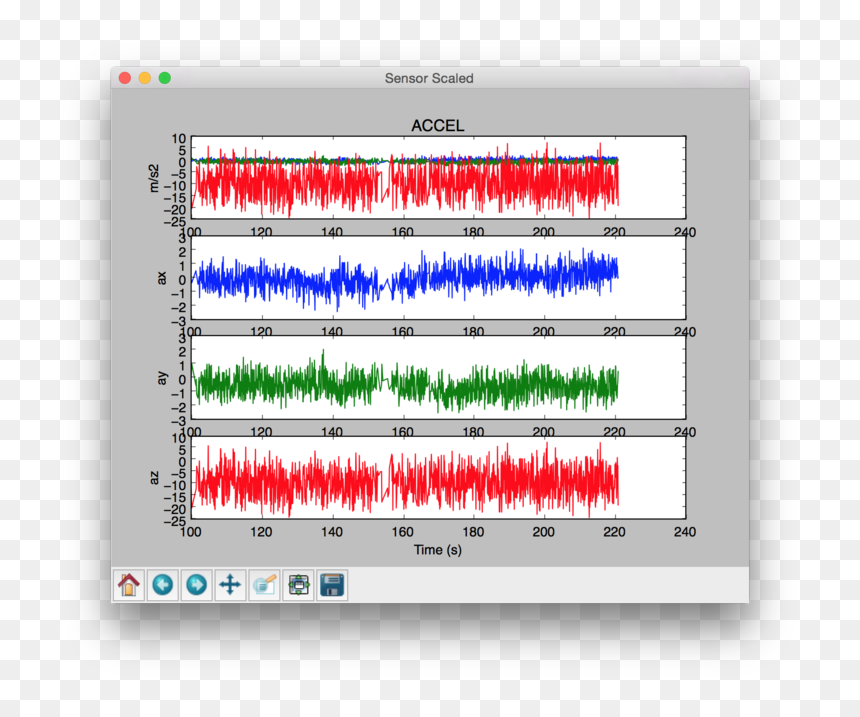
Task: Maximize the window using the green button
Action: click(165, 78)
